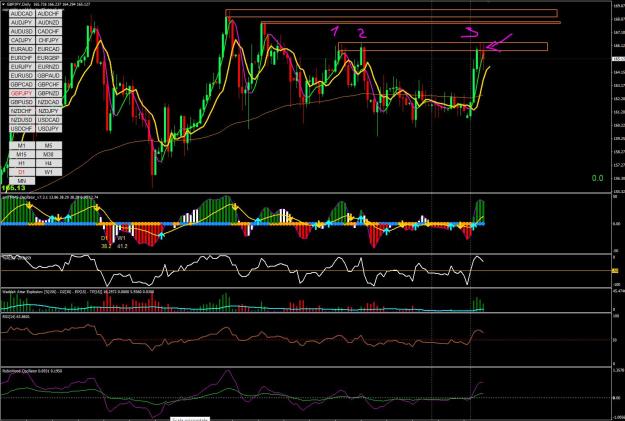This screenshot has width=625, height=421.
Task: Click the green 0.0 value label
Action: click(x=597, y=178)
